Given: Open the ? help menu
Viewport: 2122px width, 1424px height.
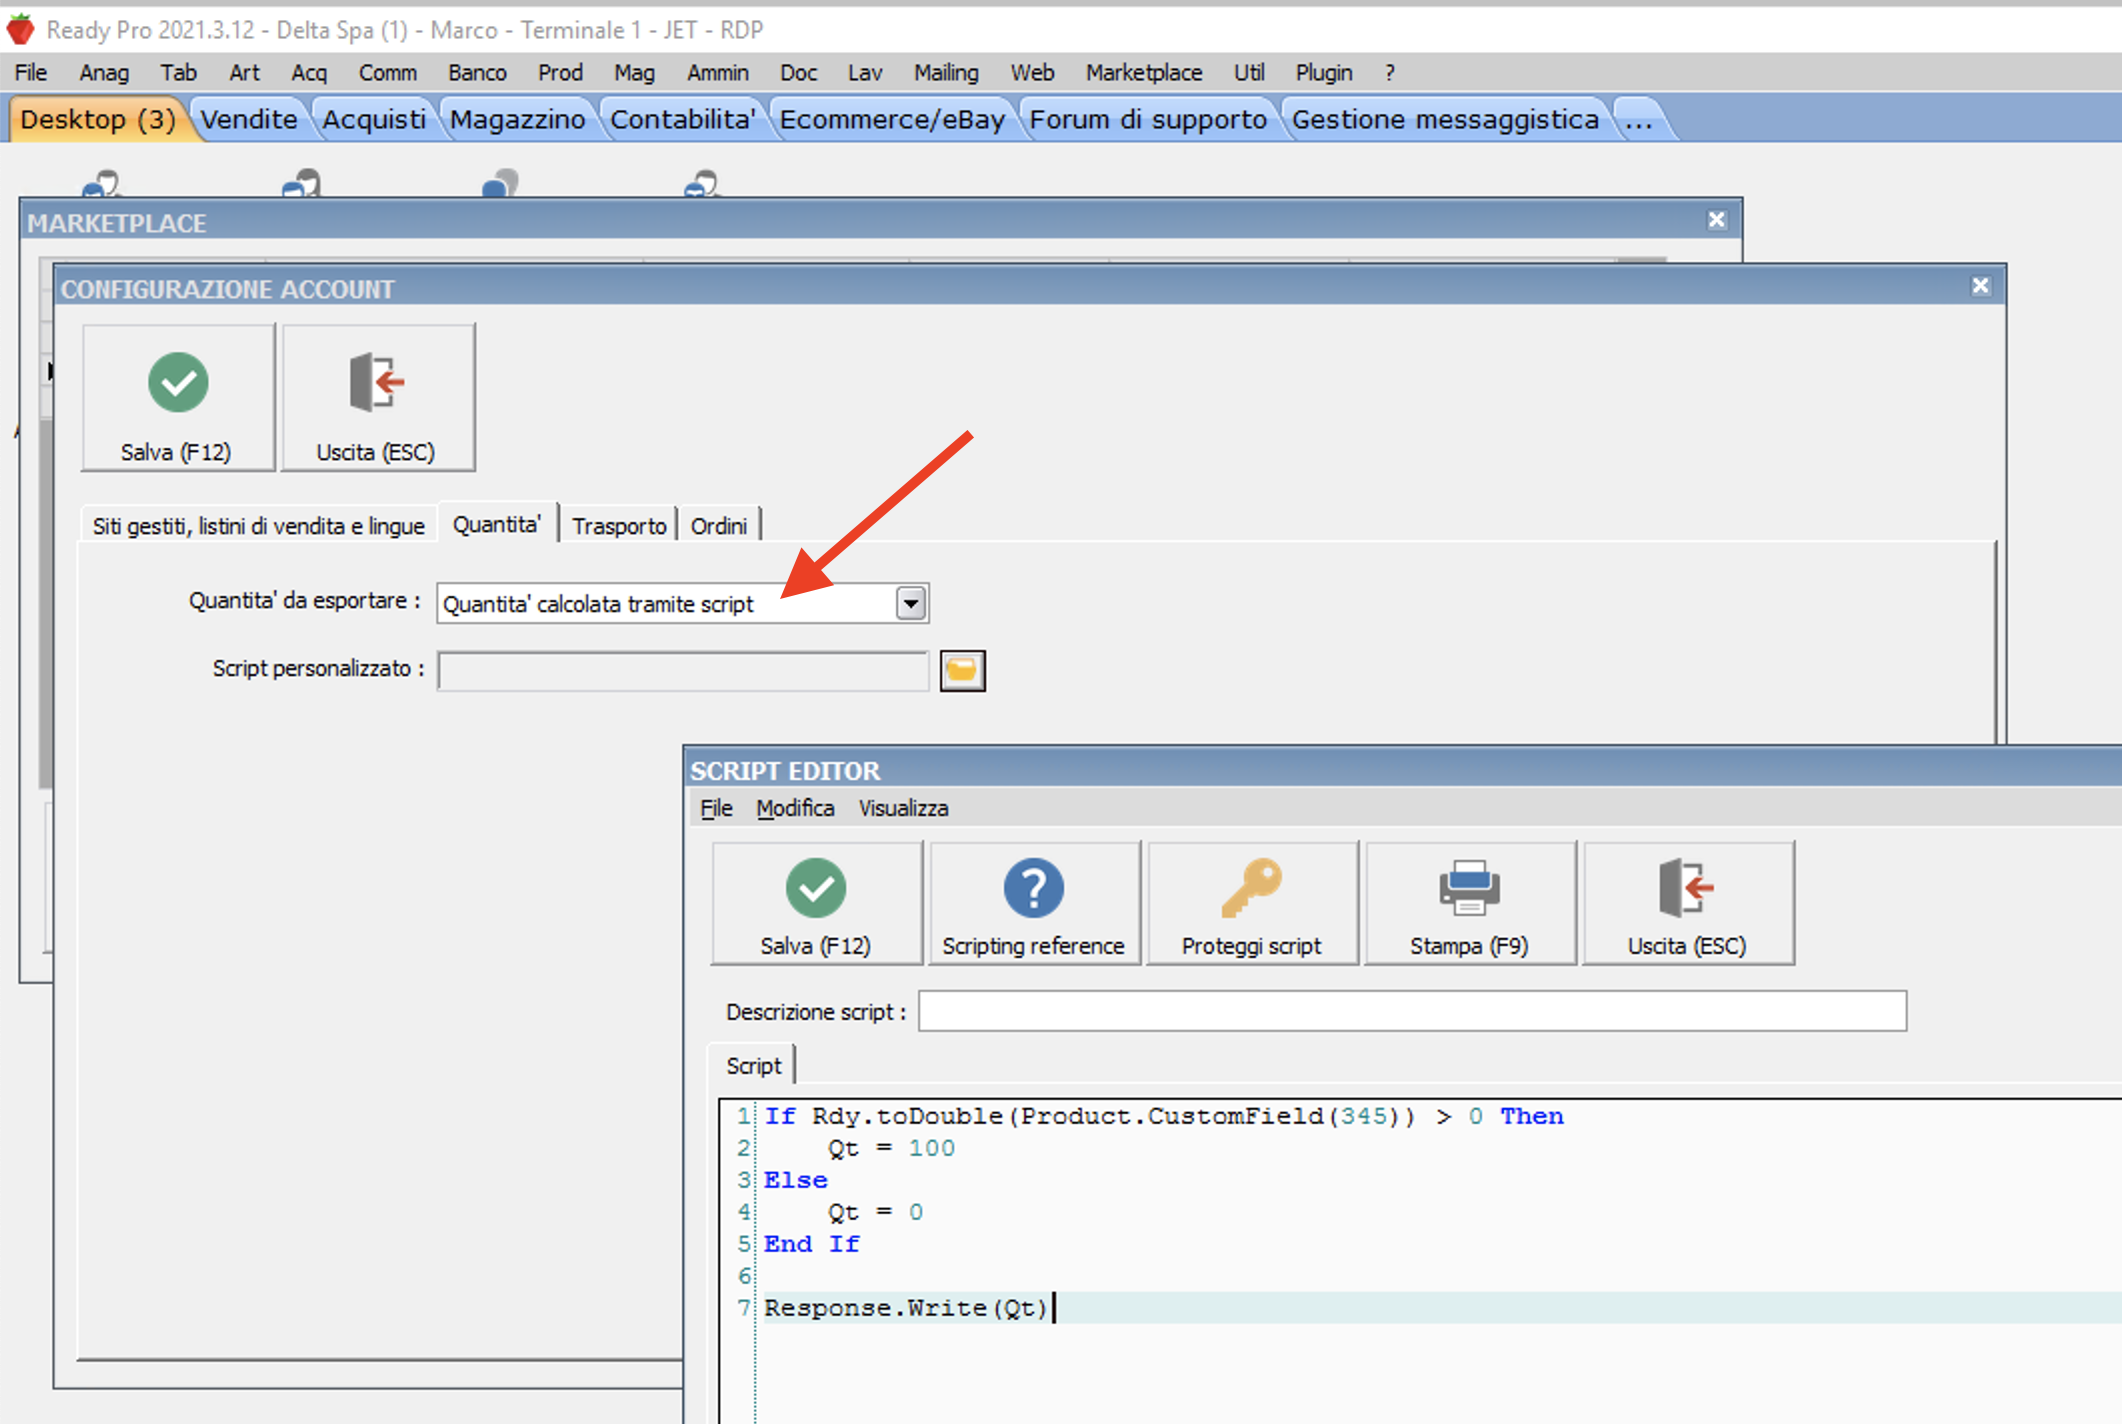Looking at the screenshot, I should (1390, 73).
